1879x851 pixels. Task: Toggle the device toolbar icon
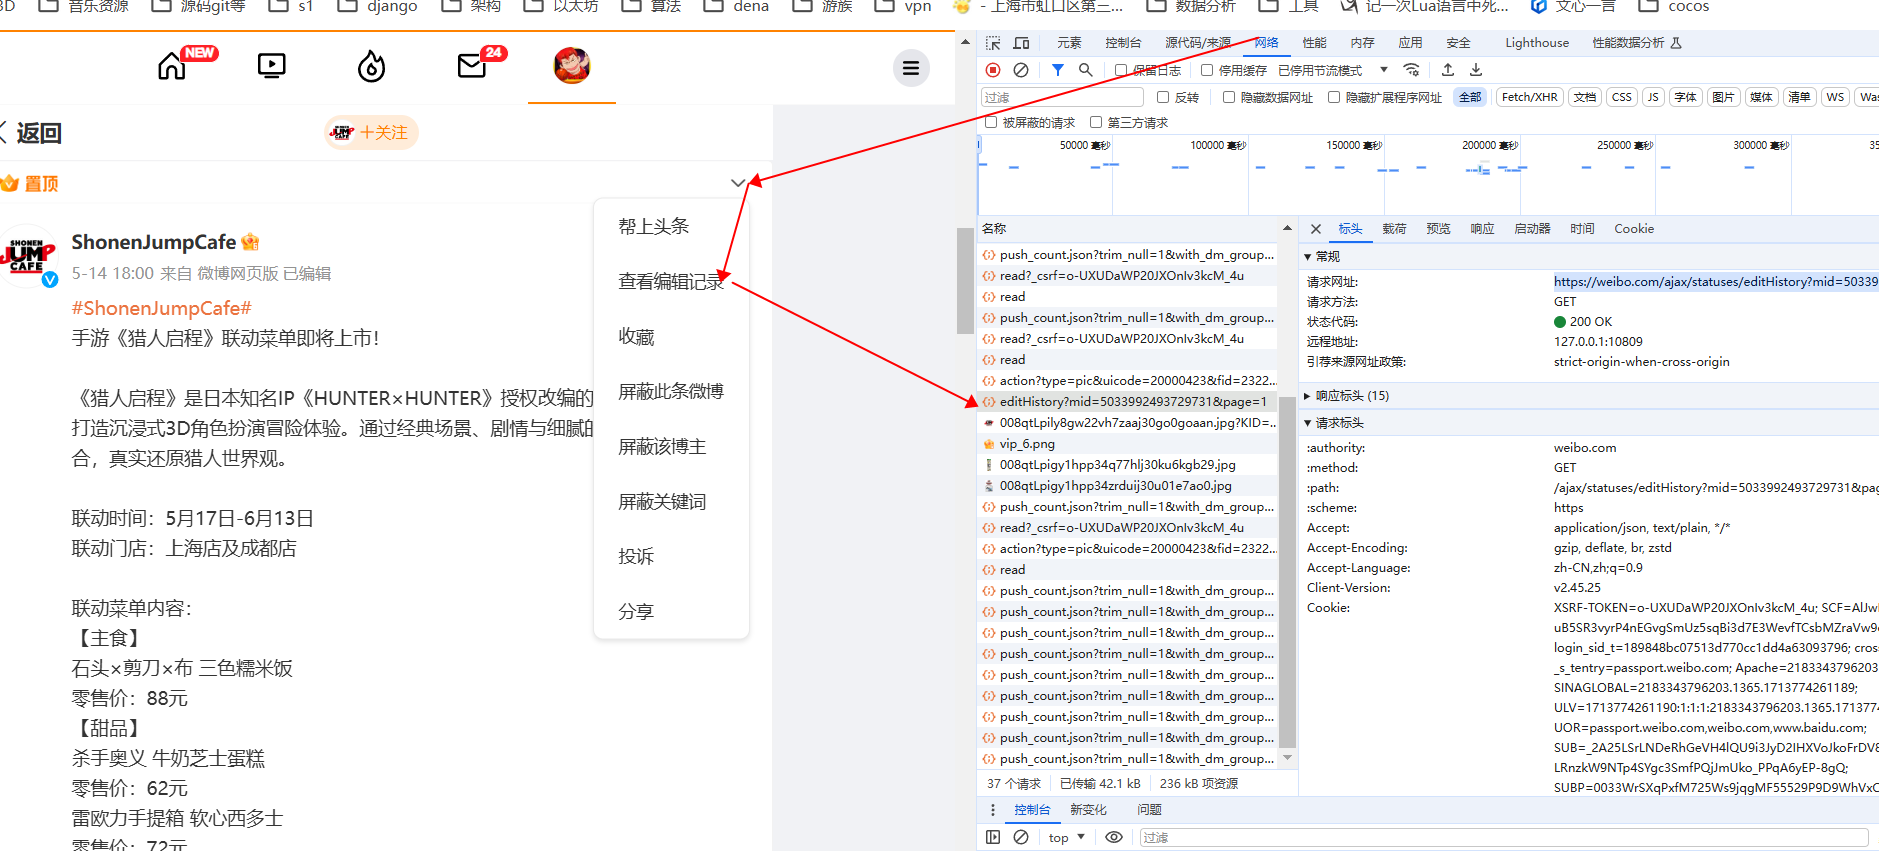coord(1021,43)
